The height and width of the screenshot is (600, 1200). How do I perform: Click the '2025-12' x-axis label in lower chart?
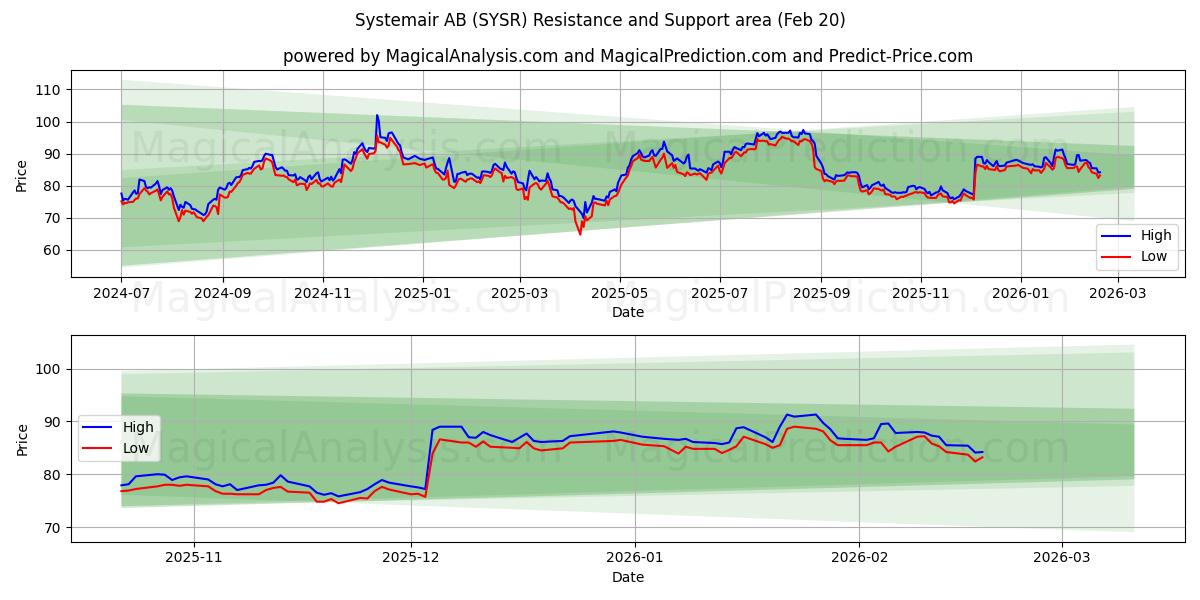[x=412, y=560]
